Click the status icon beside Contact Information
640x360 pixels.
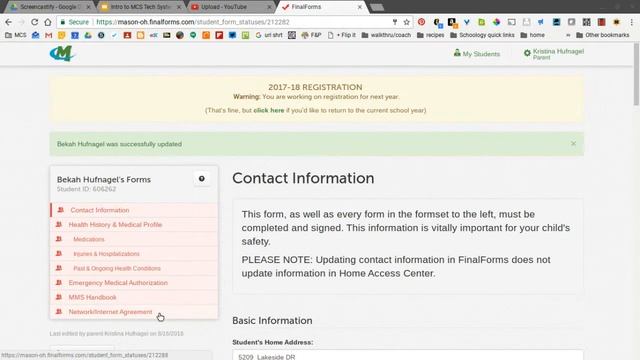pyautogui.click(x=60, y=210)
